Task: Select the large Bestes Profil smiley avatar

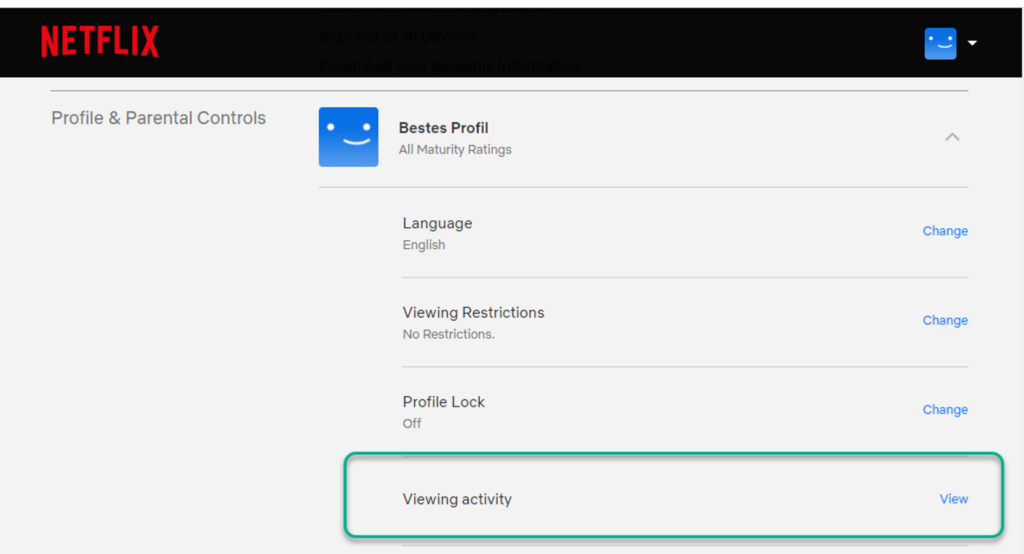Action: [x=348, y=137]
